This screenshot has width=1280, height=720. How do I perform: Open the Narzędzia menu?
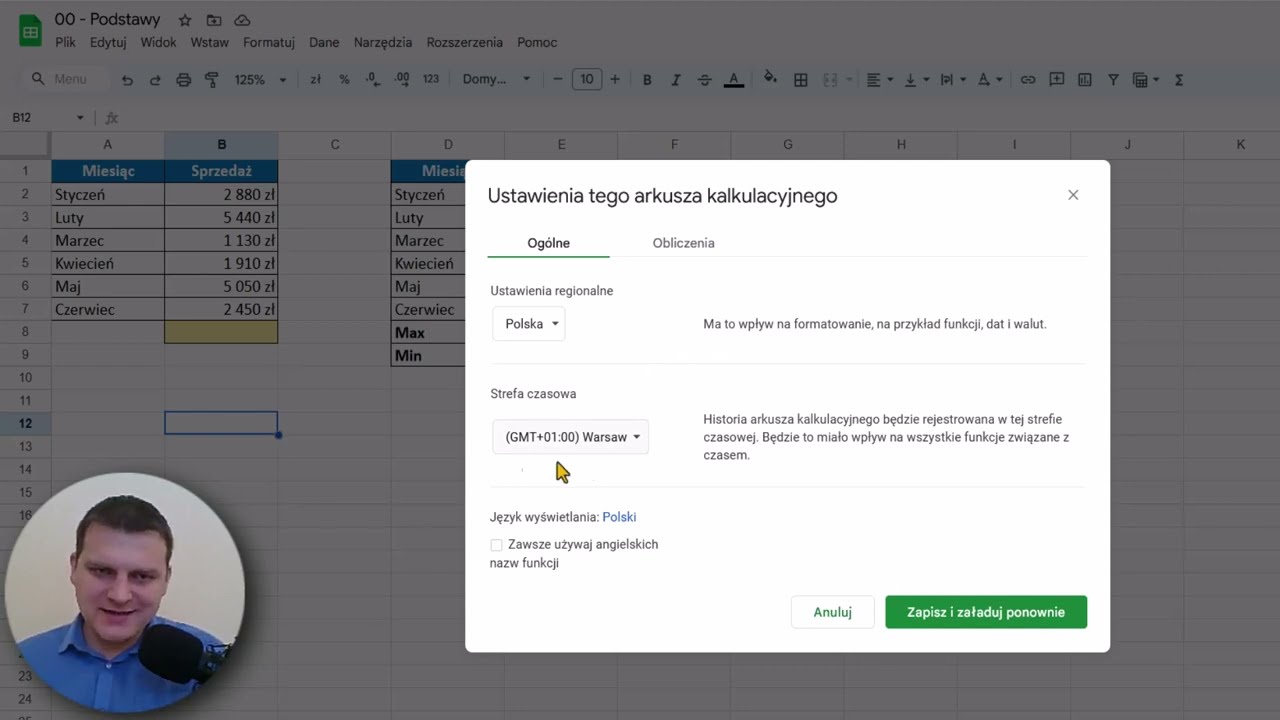pos(383,42)
